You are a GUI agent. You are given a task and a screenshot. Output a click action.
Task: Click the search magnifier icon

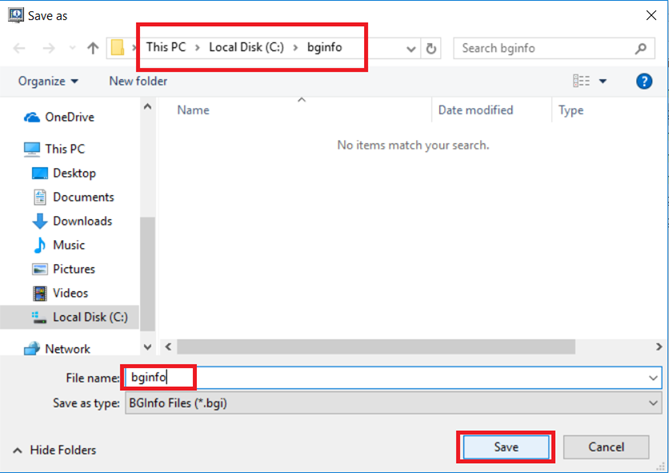[641, 48]
